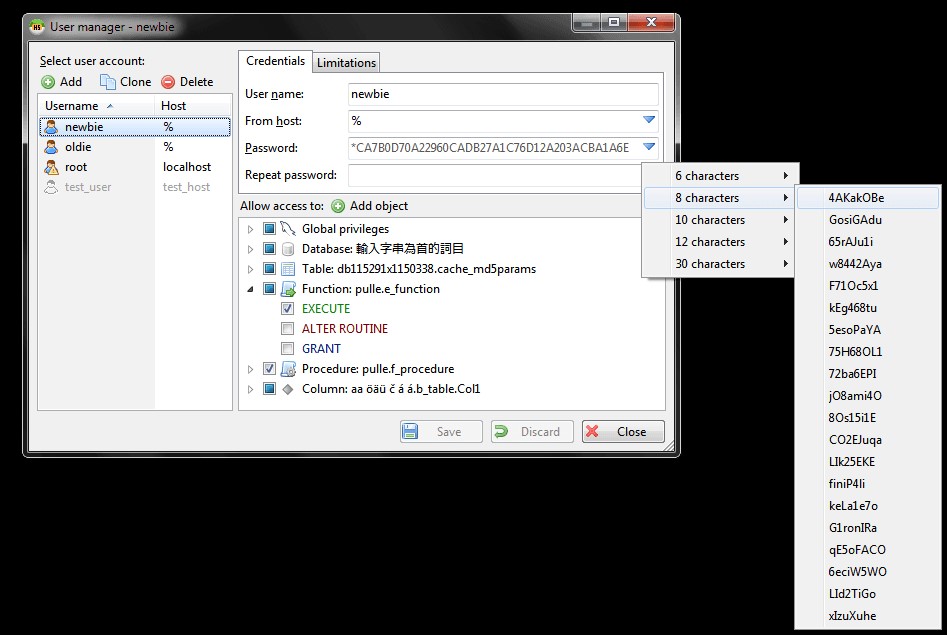The image size is (947, 635).
Task: Click the red X icon on Close
Action: tap(592, 431)
